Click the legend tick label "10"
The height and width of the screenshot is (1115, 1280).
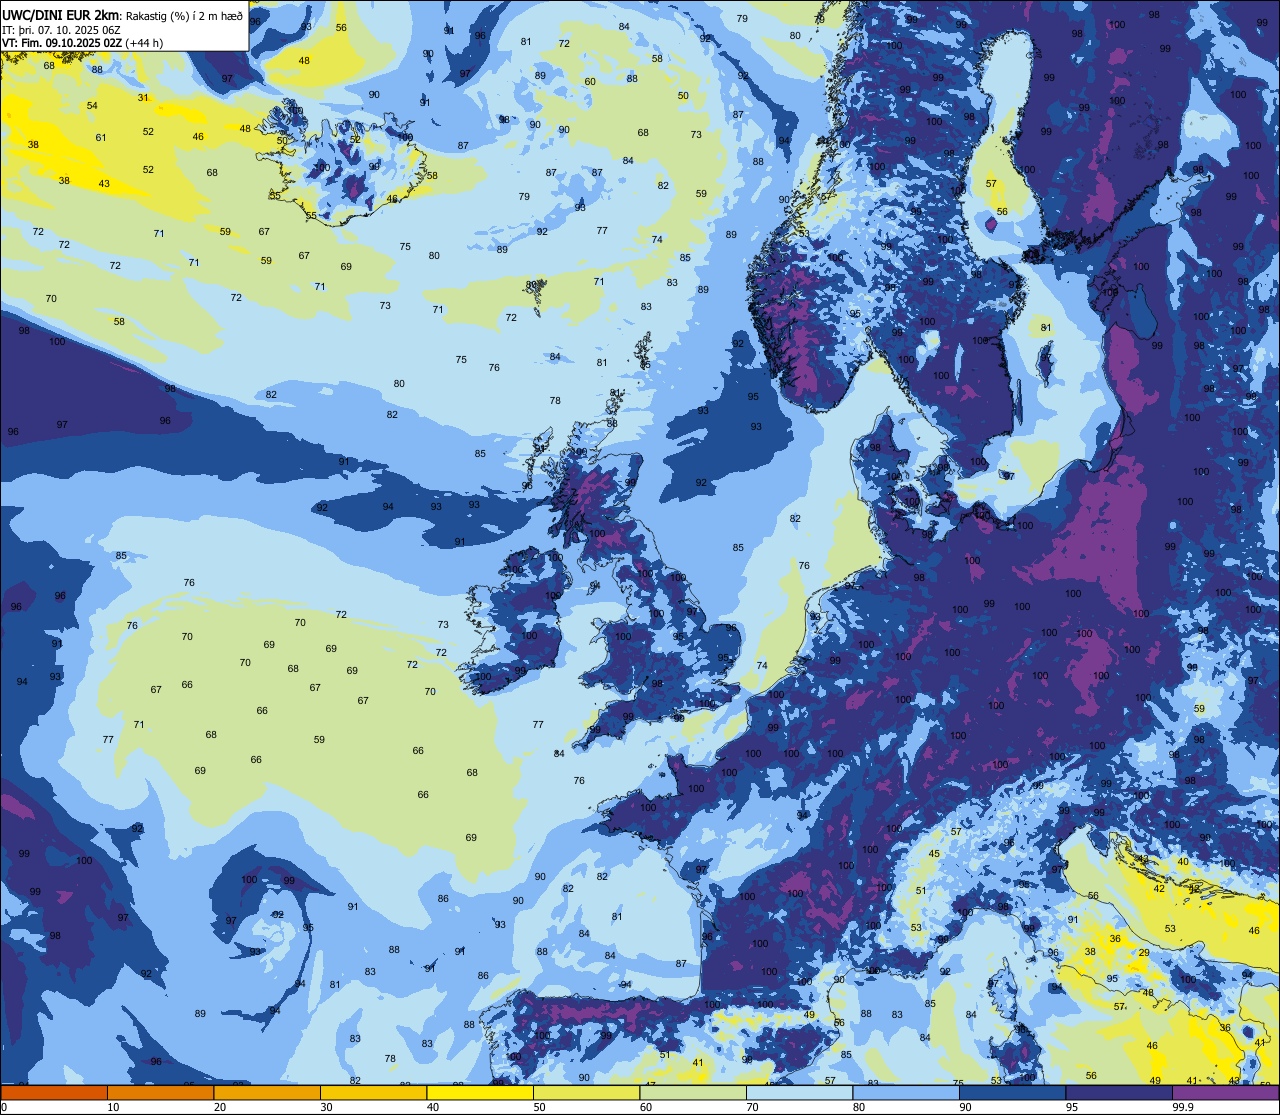(x=113, y=1107)
